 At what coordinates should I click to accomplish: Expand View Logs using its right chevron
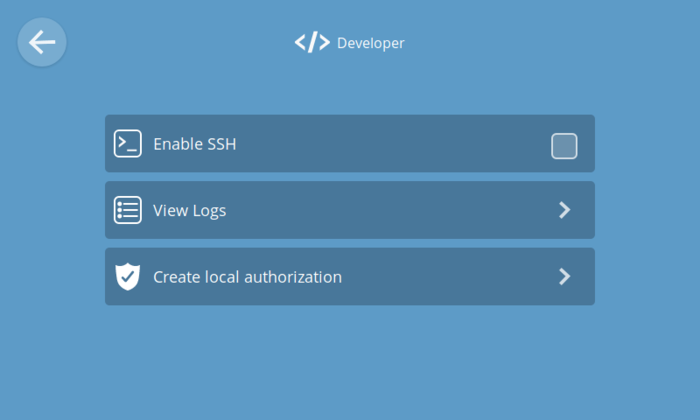pos(564,210)
